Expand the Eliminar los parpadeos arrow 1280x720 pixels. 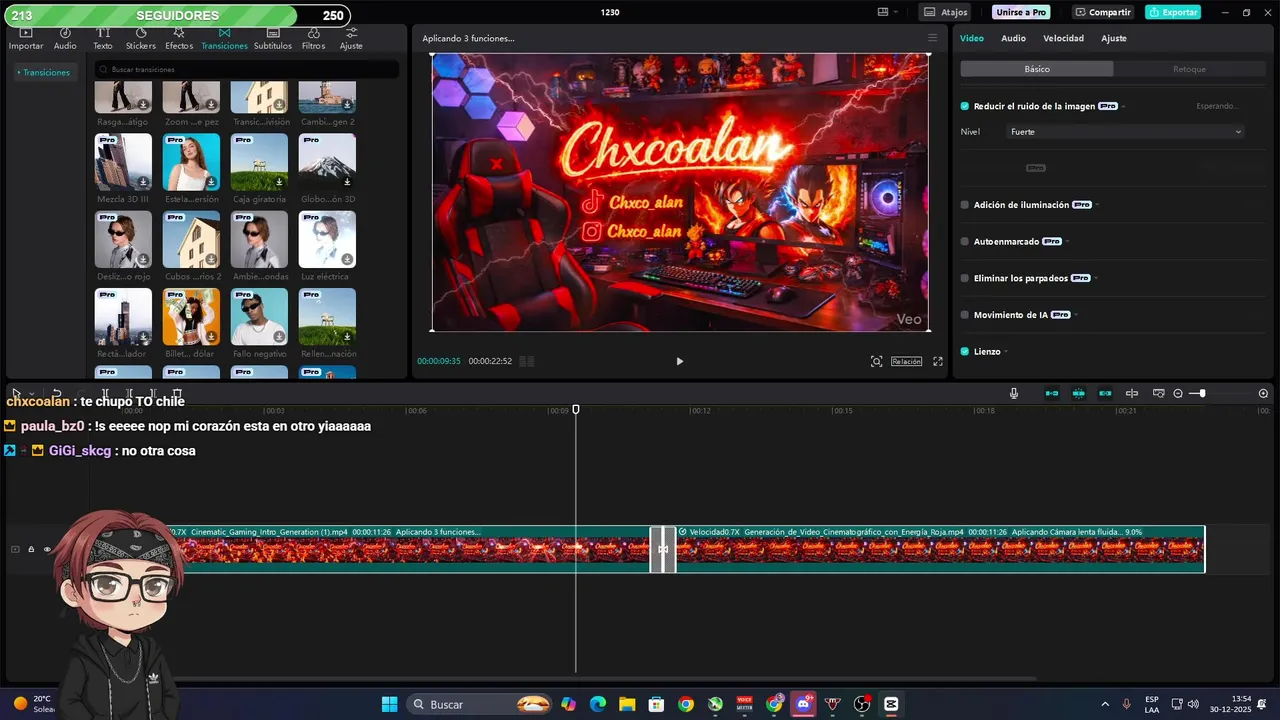point(1096,278)
